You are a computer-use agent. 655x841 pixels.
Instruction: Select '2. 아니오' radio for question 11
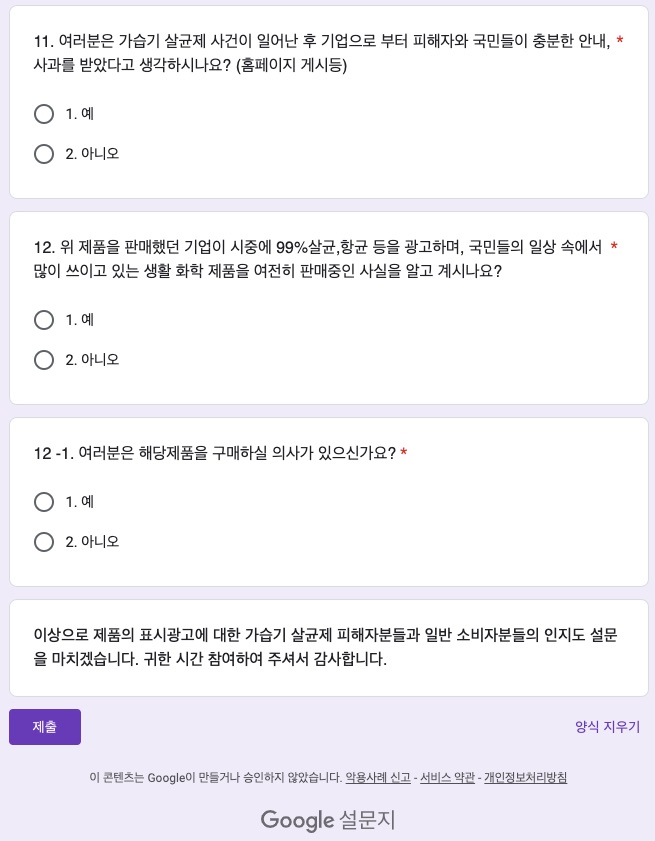[44, 154]
